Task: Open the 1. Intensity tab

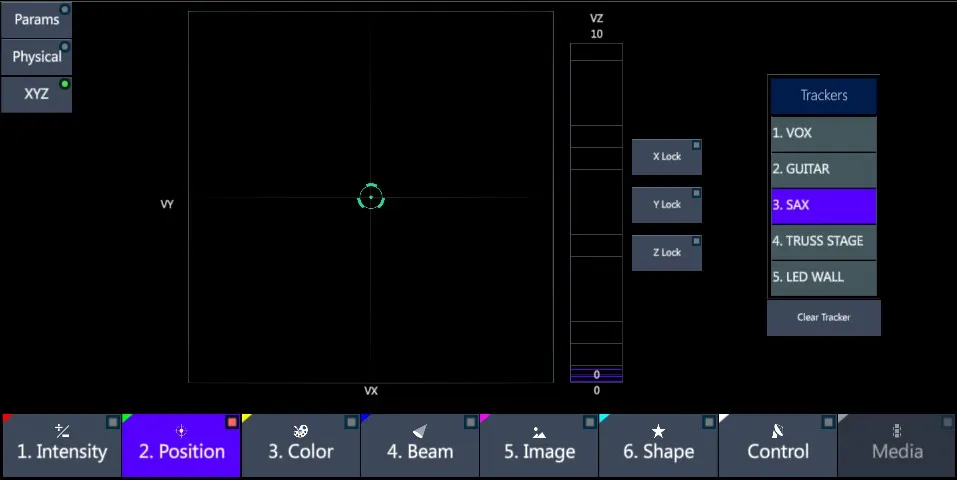Action: tap(62, 445)
